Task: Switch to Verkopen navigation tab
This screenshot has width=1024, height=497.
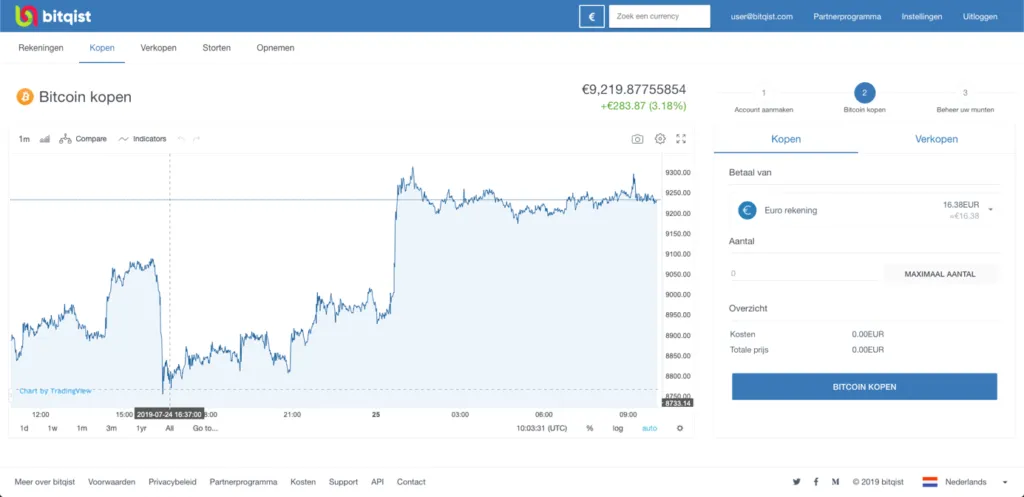Action: (x=159, y=48)
